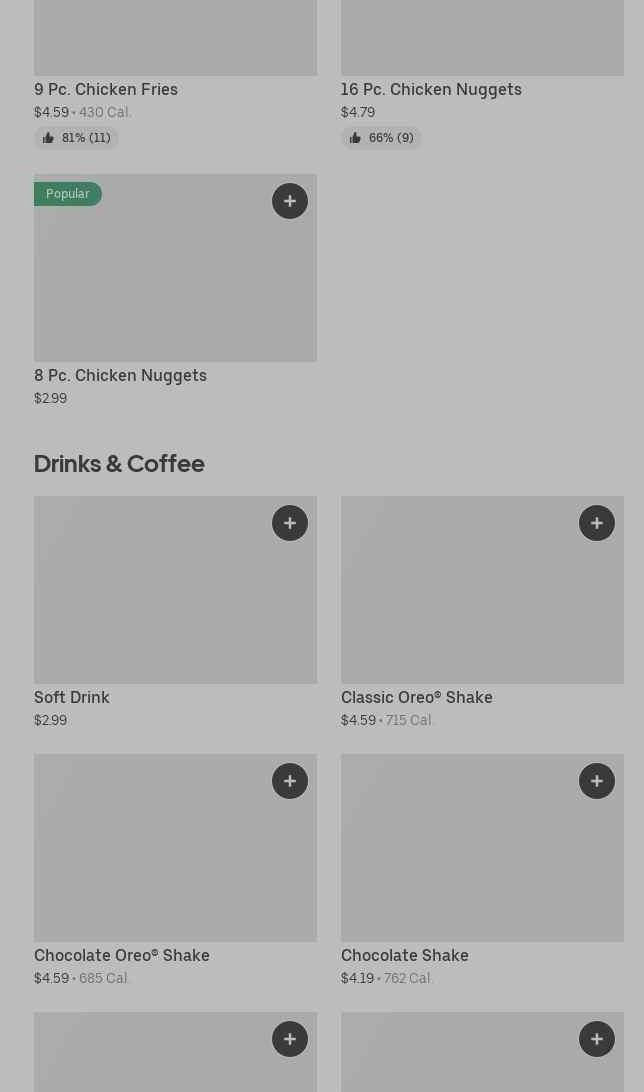
Task: Add Chocolate Oreo Shake with plus icon
Action: 290,781
